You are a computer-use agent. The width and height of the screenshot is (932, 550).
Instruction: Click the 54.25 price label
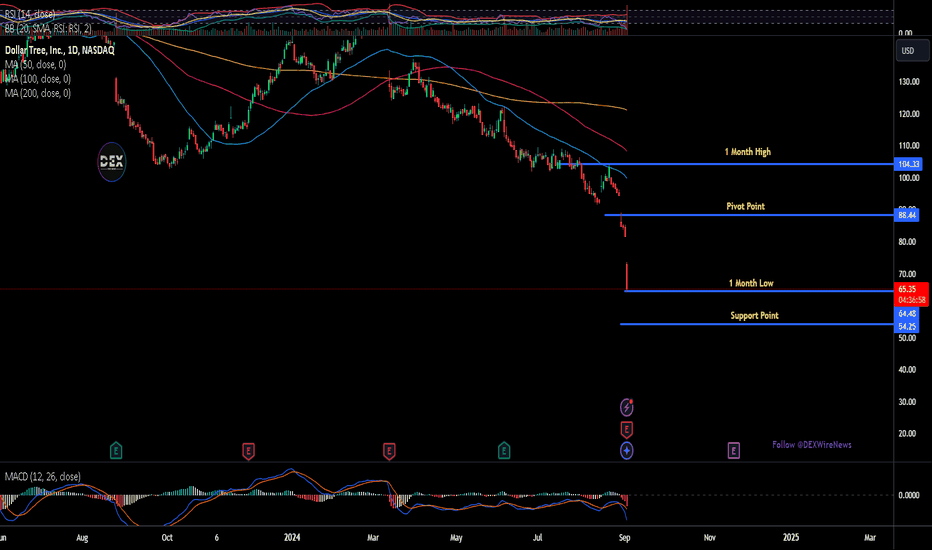tap(907, 326)
